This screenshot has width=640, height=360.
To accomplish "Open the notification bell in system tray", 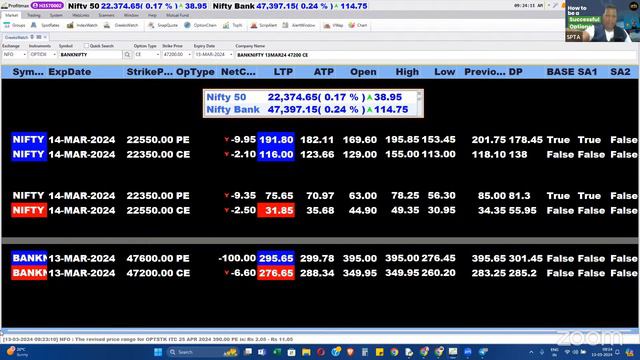I will (617, 352).
